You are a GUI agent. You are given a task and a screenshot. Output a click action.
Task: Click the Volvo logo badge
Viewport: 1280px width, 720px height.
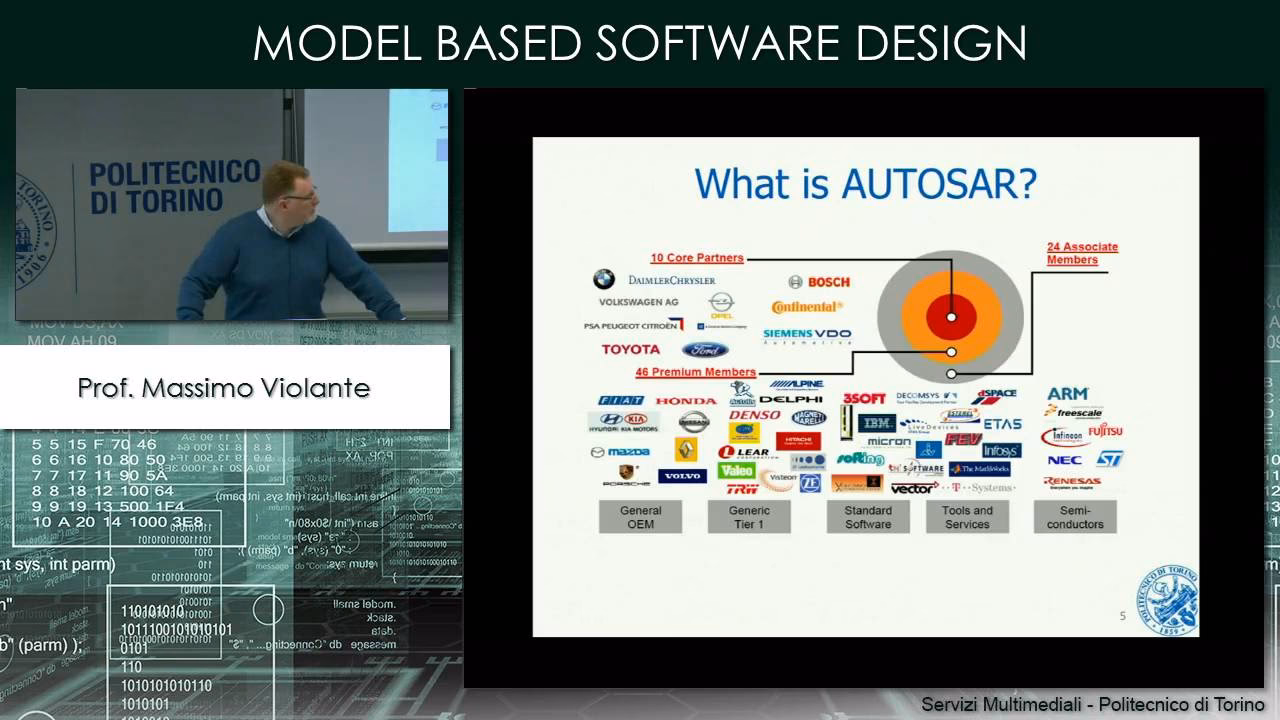click(684, 476)
